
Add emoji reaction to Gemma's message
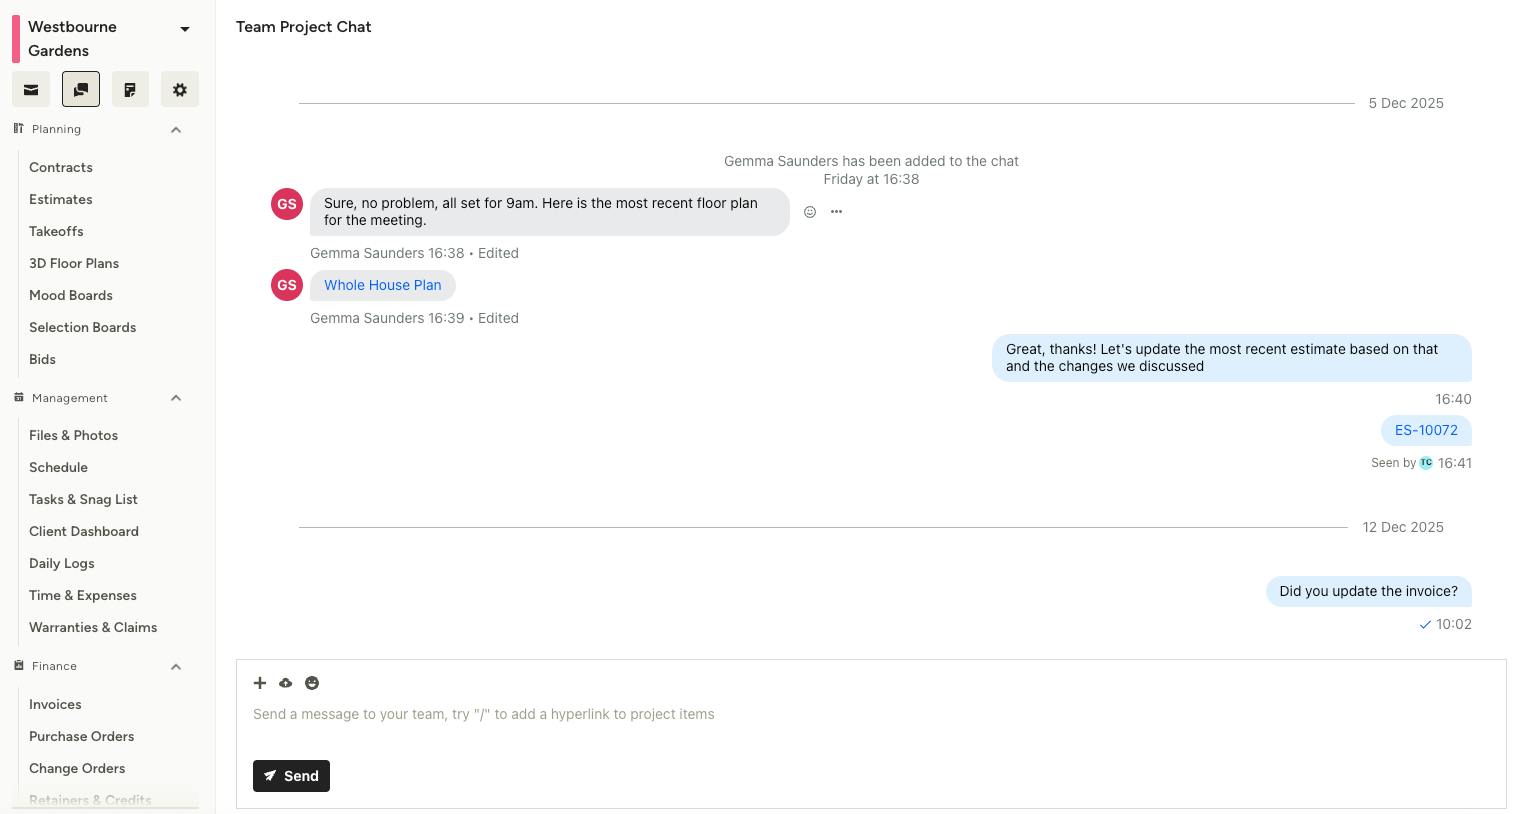[810, 212]
